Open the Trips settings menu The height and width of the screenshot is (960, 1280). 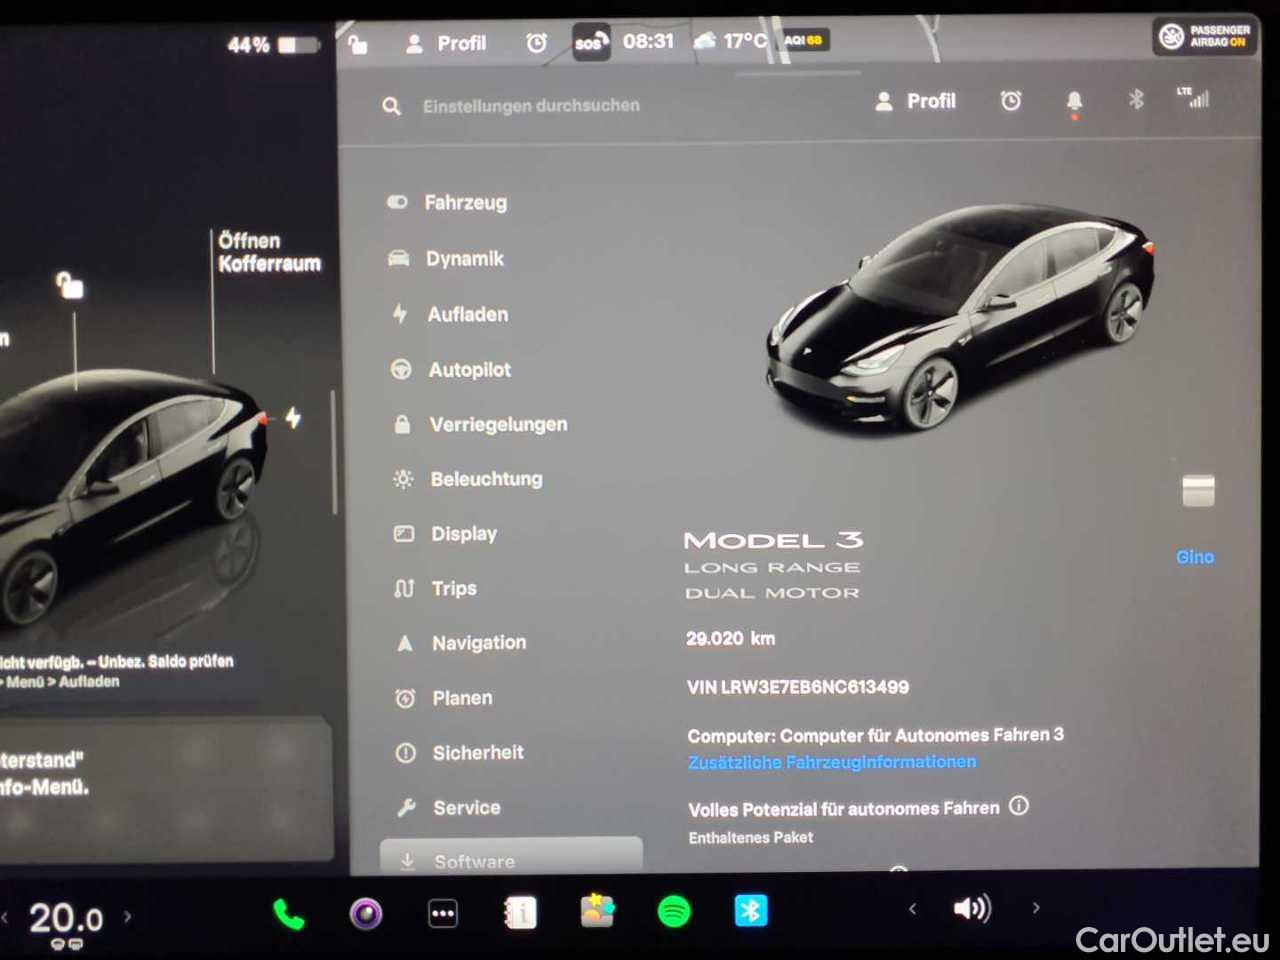[x=435, y=588]
